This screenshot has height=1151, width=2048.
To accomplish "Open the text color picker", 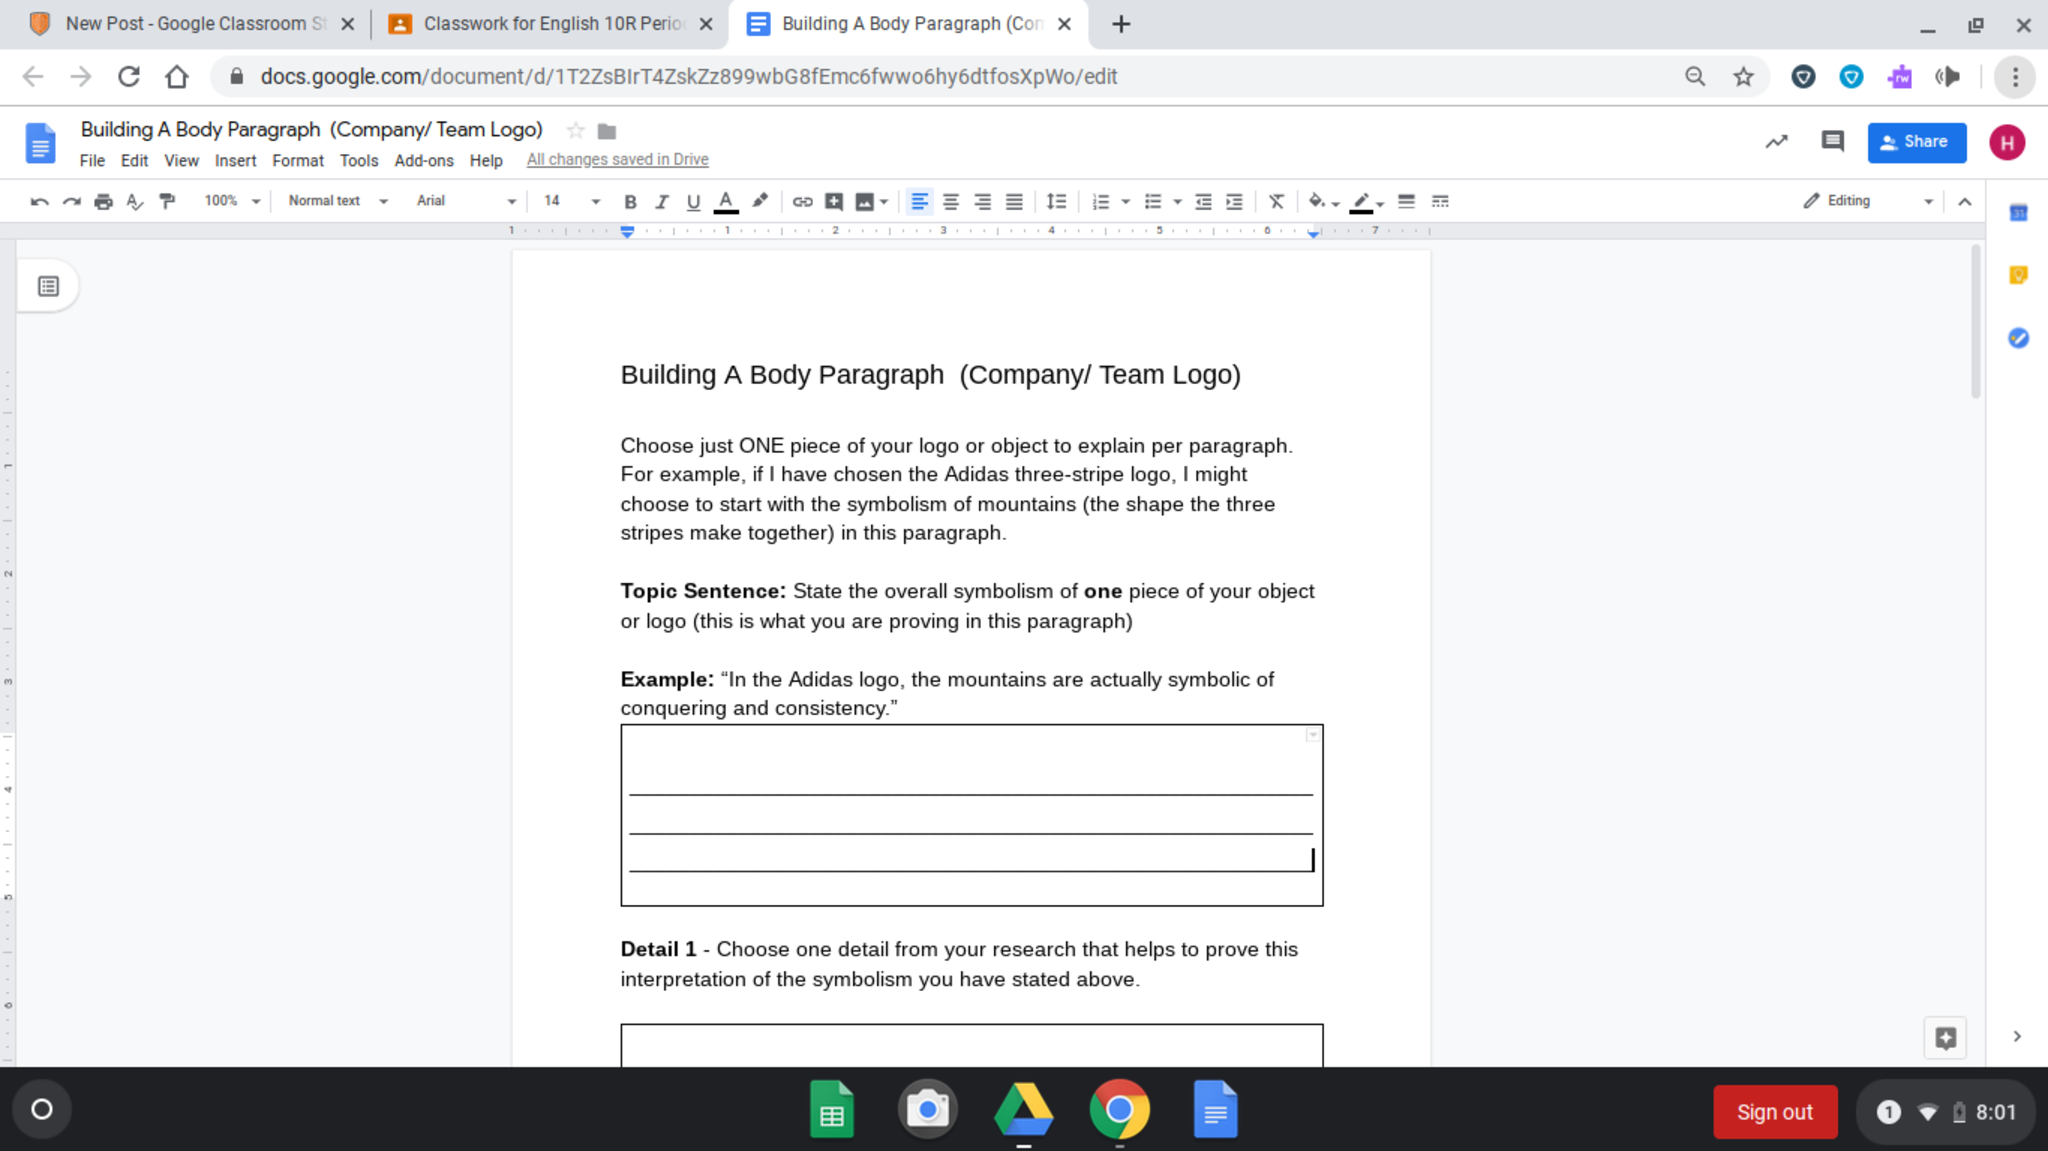I will (x=726, y=201).
